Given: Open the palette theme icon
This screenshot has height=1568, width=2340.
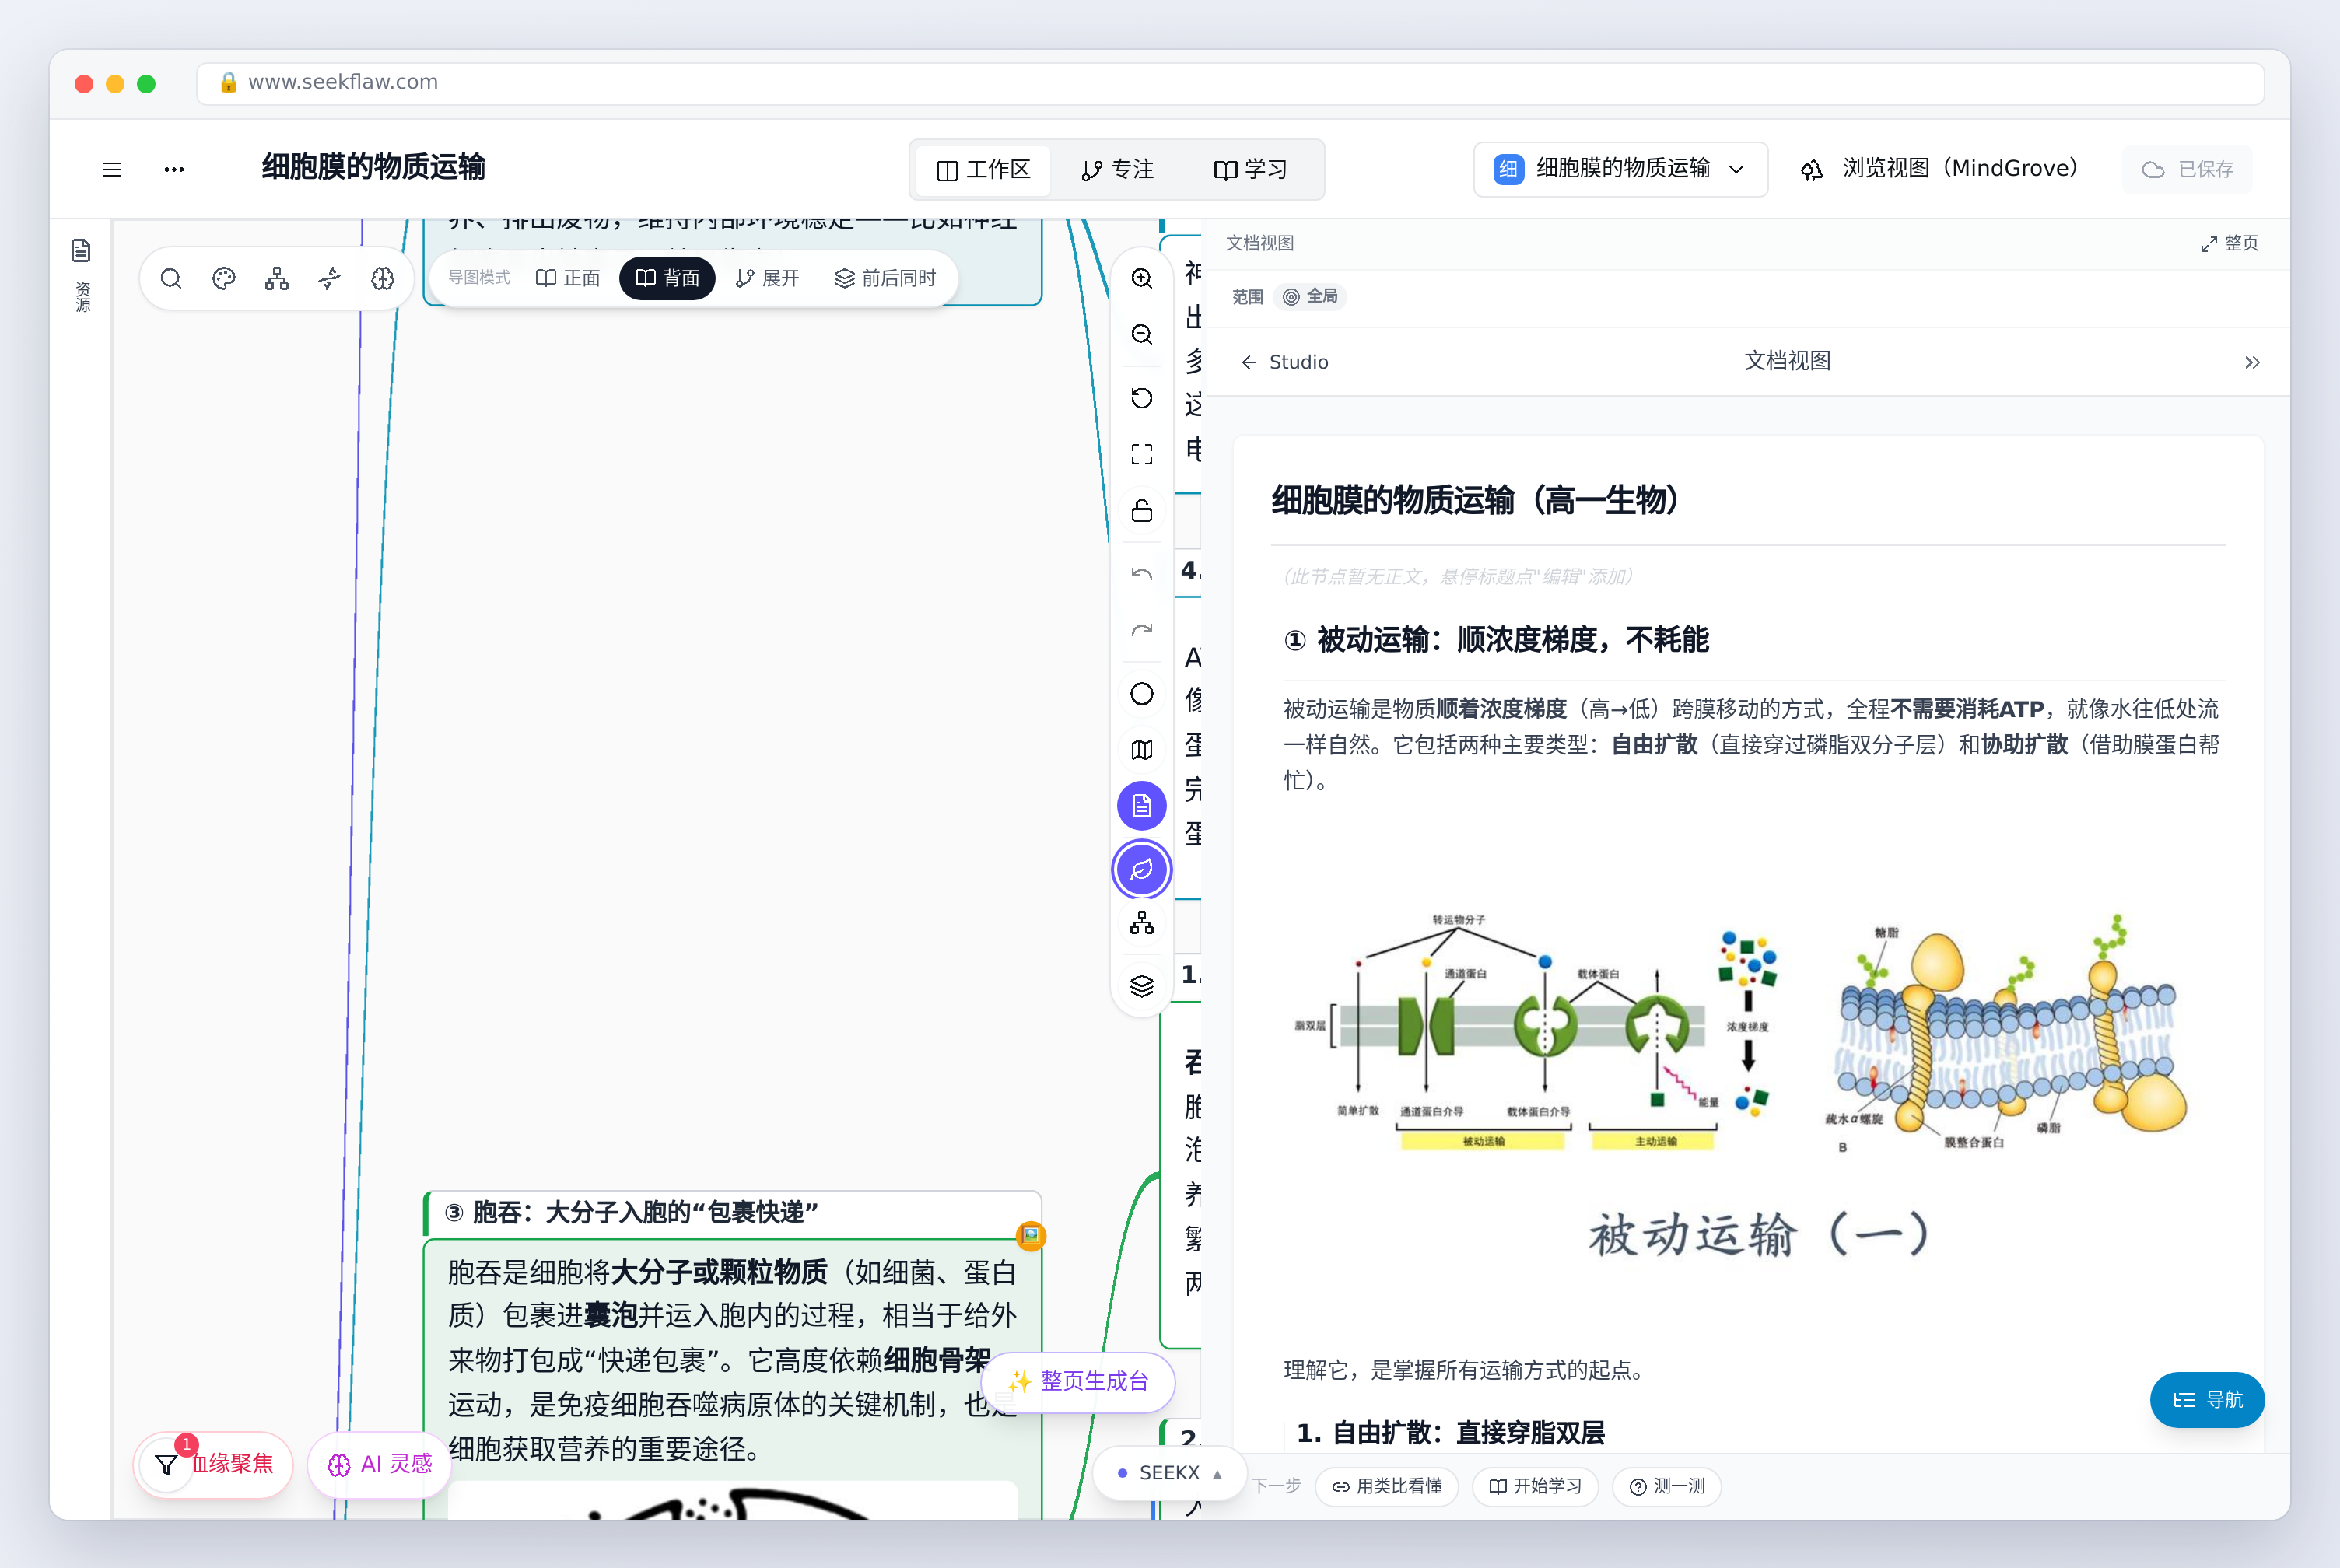Looking at the screenshot, I should click(224, 278).
